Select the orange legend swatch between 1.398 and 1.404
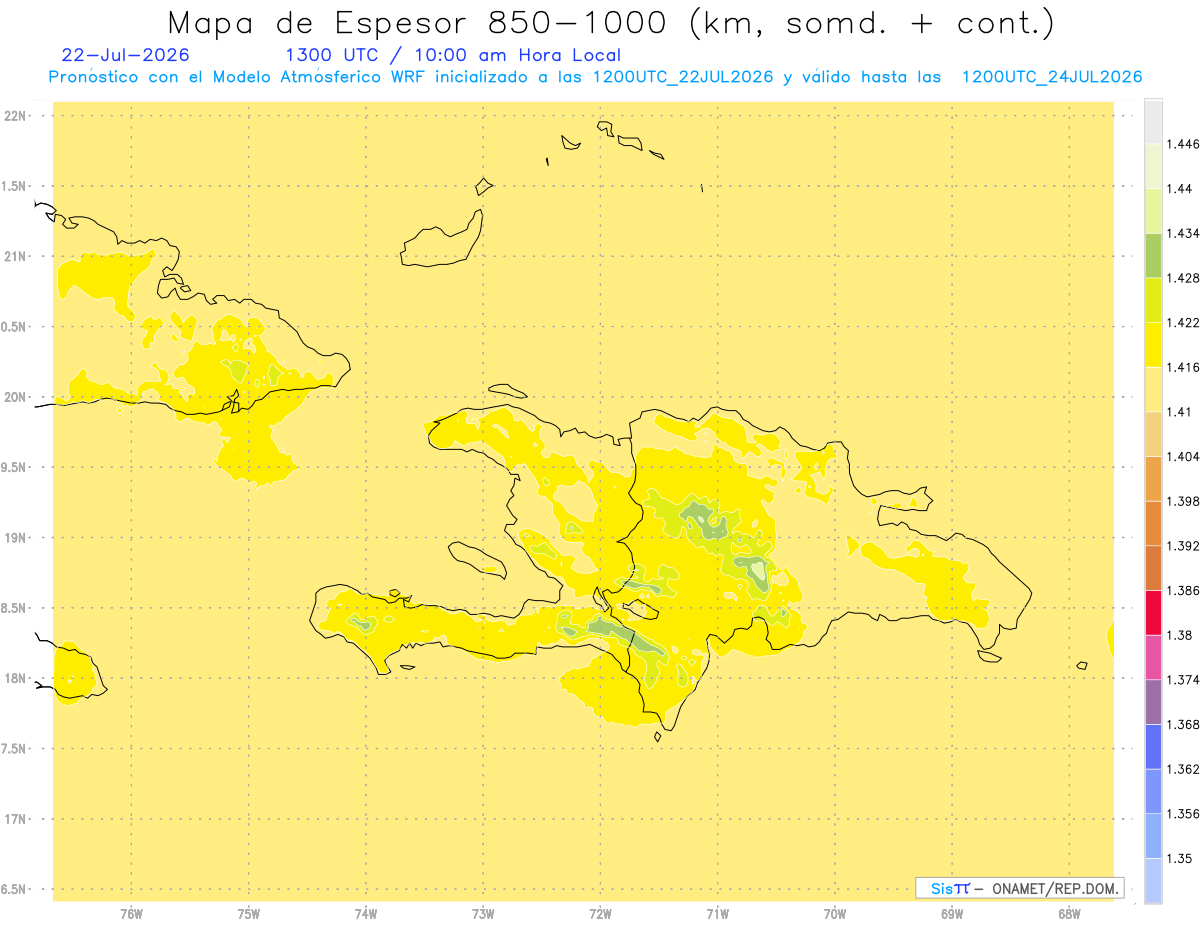This screenshot has height=927, width=1200. 1153,478
